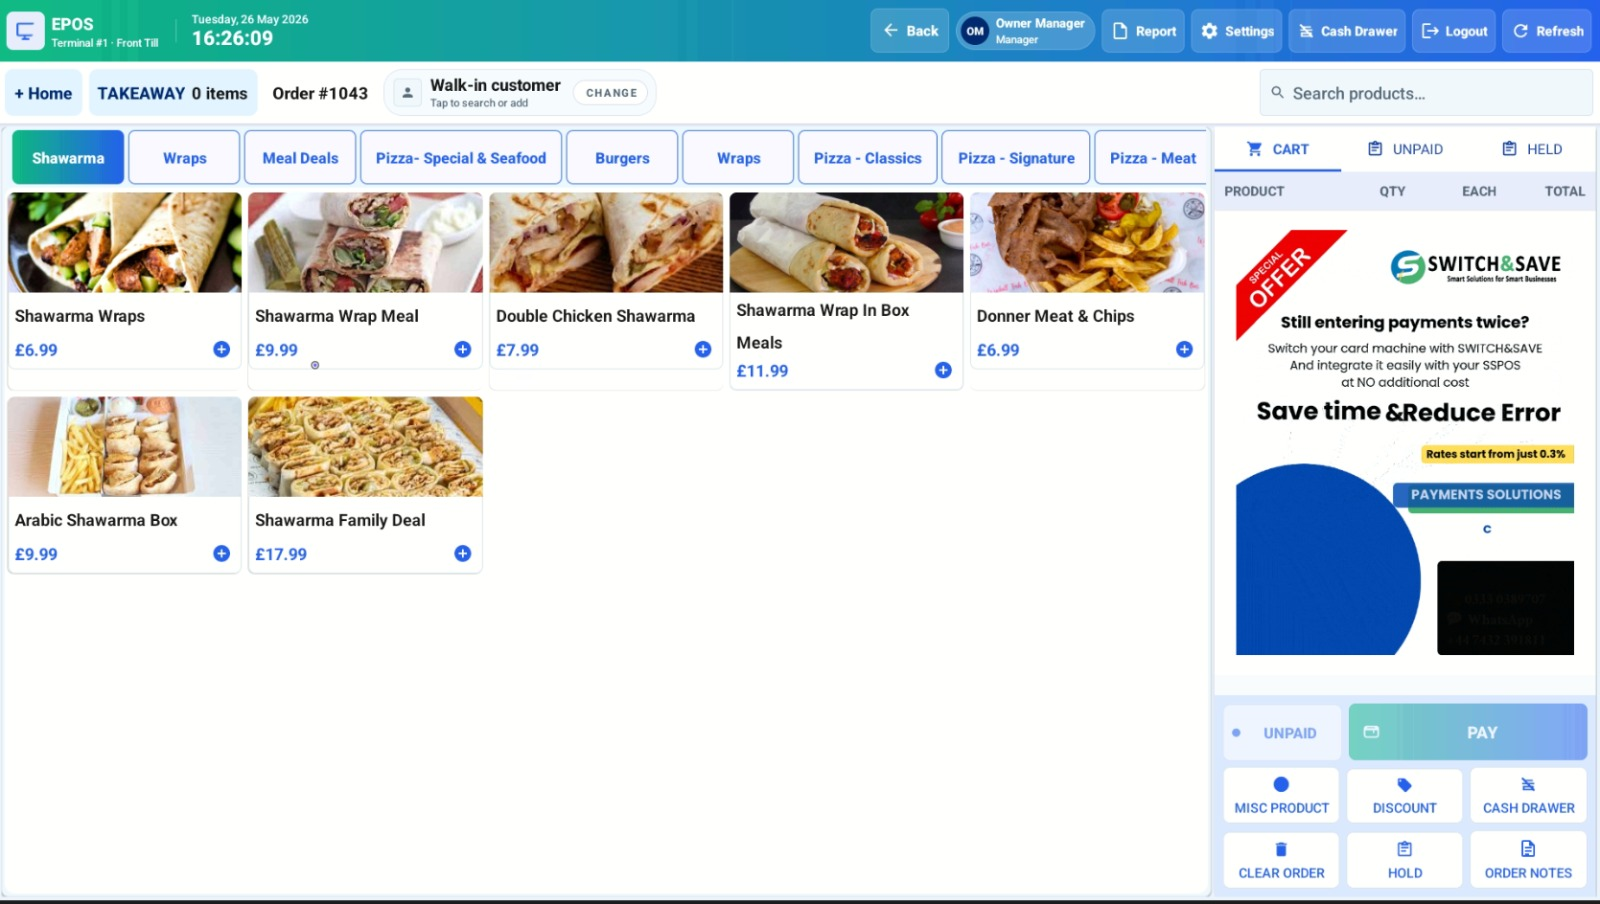Add Donner Meat & Chips plus icon
Screen dimensions: 1600x904
[1184, 349]
